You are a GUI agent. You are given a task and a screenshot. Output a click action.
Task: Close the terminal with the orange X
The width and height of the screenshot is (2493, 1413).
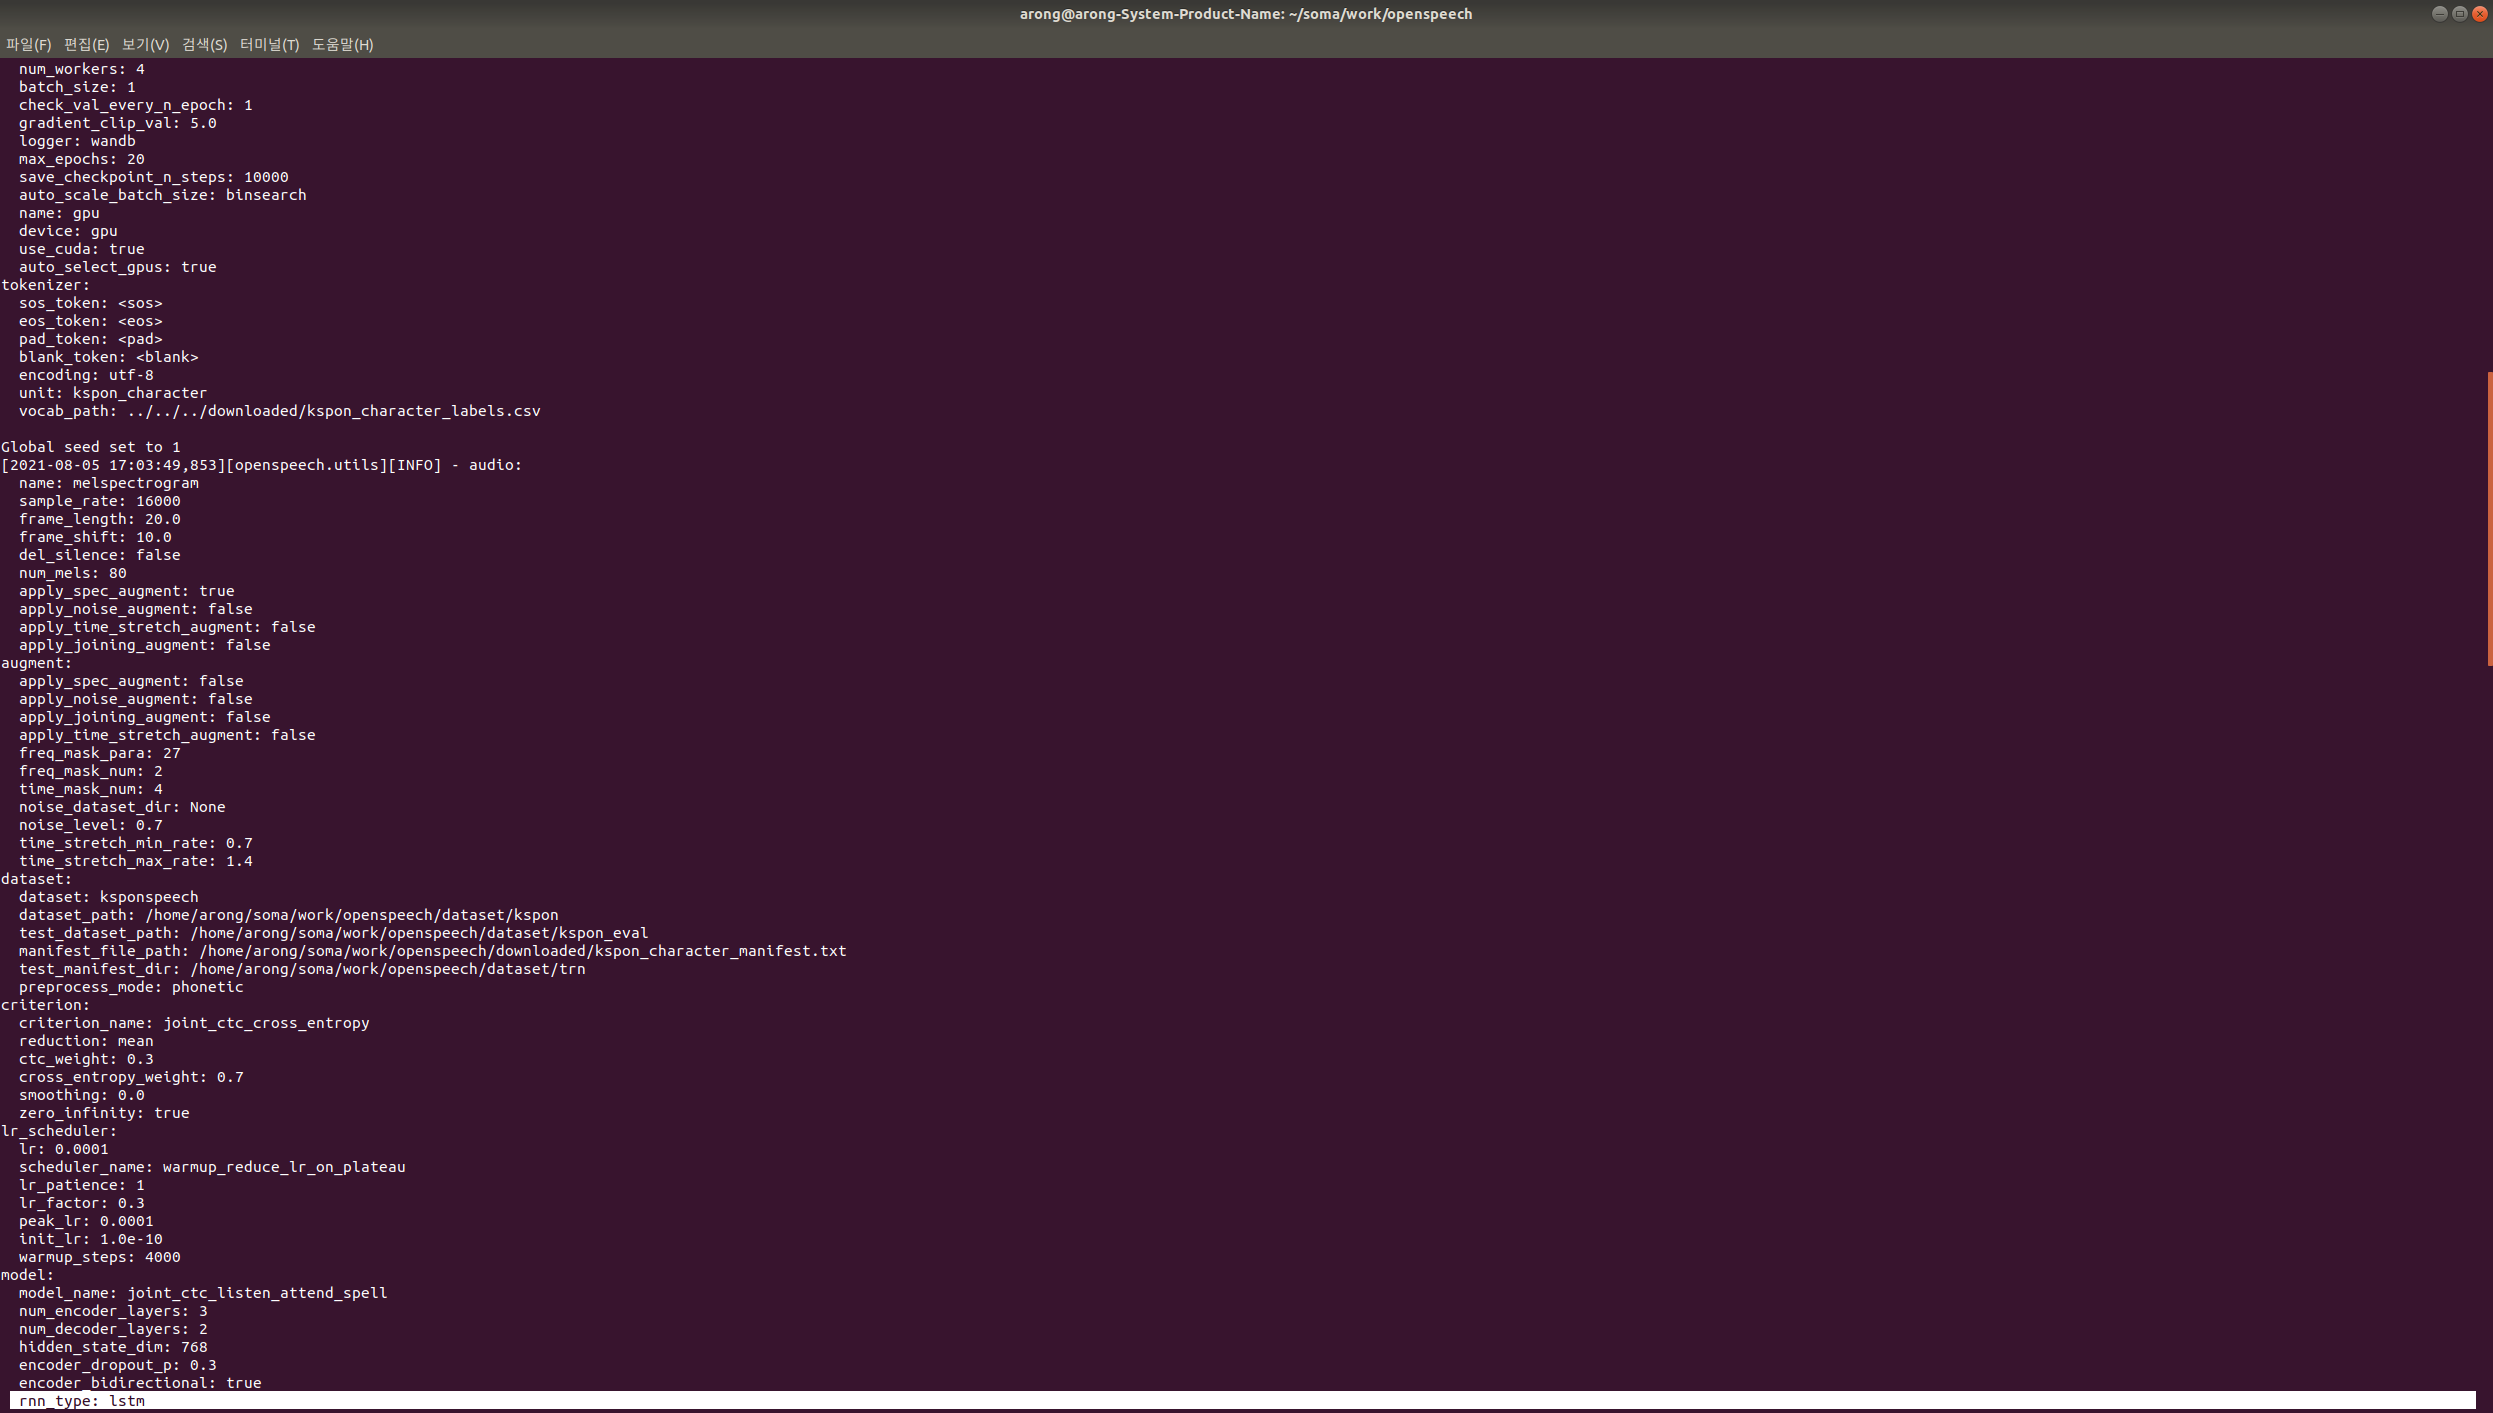click(2480, 14)
